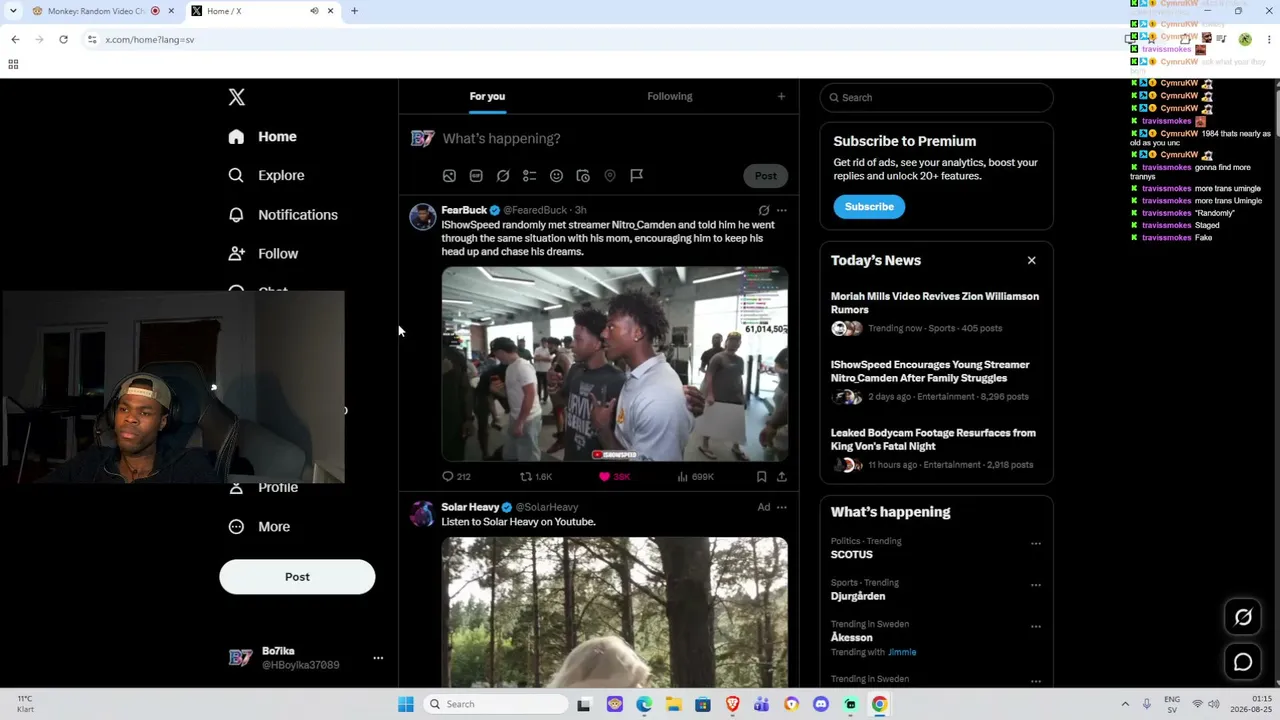Switch to the For you tab
This screenshot has width=1280, height=720.
click(487, 96)
